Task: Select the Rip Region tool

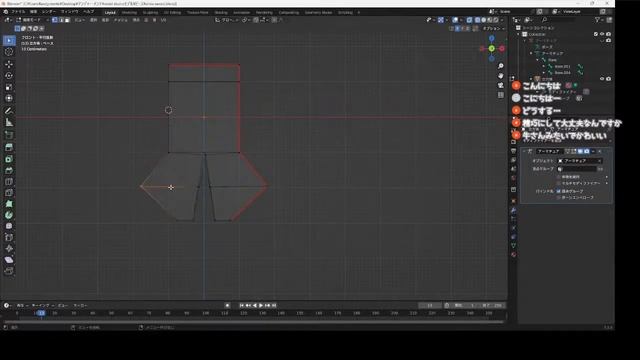Action: coord(9,271)
